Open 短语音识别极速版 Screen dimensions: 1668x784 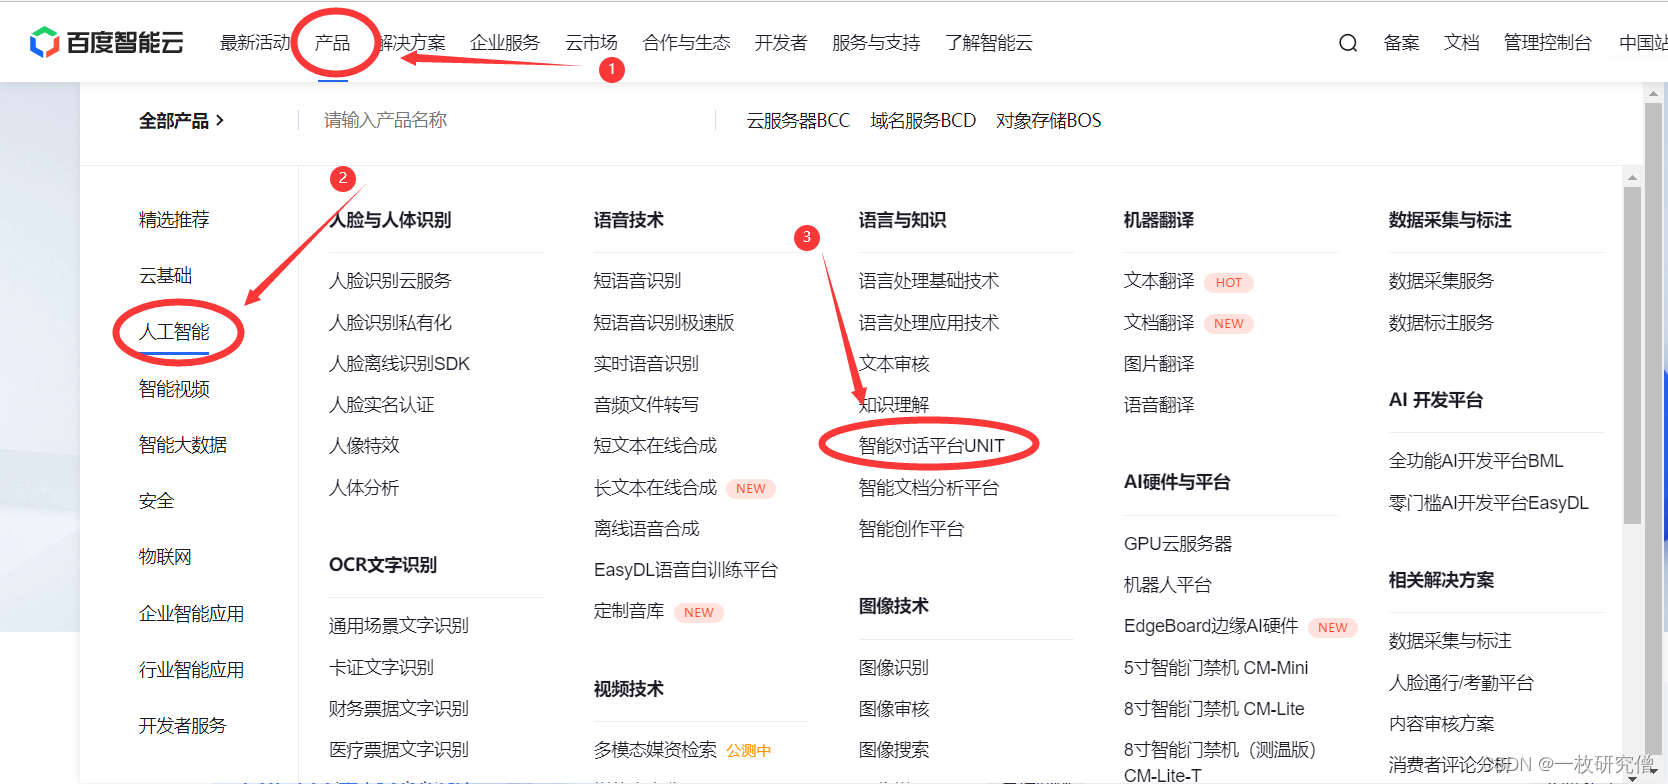[x=664, y=323]
